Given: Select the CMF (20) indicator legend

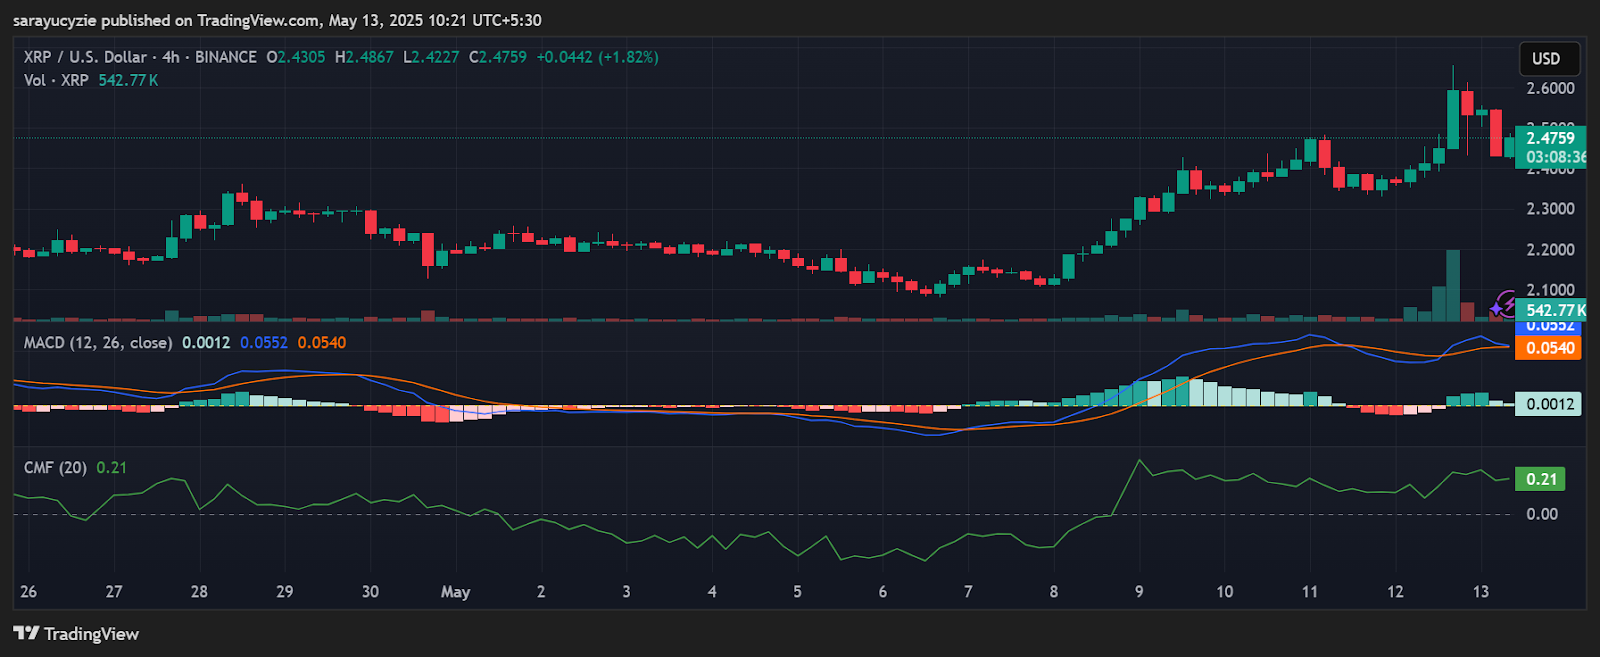Looking at the screenshot, I should pyautogui.click(x=55, y=467).
